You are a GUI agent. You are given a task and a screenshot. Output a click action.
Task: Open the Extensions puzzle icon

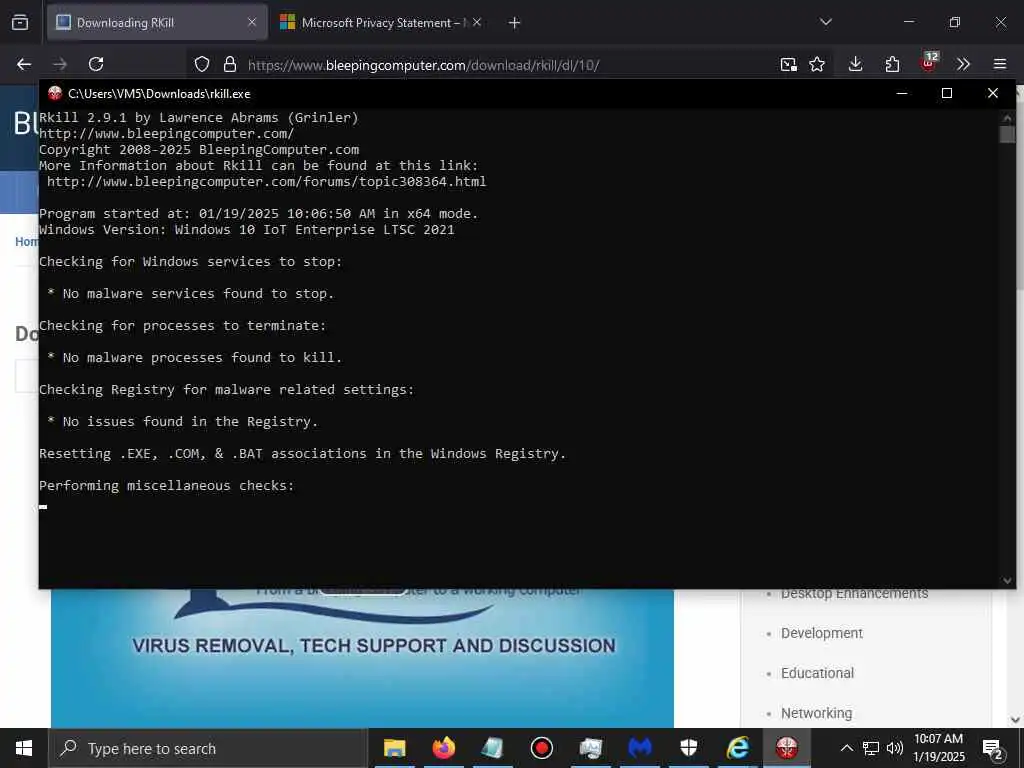(x=892, y=64)
